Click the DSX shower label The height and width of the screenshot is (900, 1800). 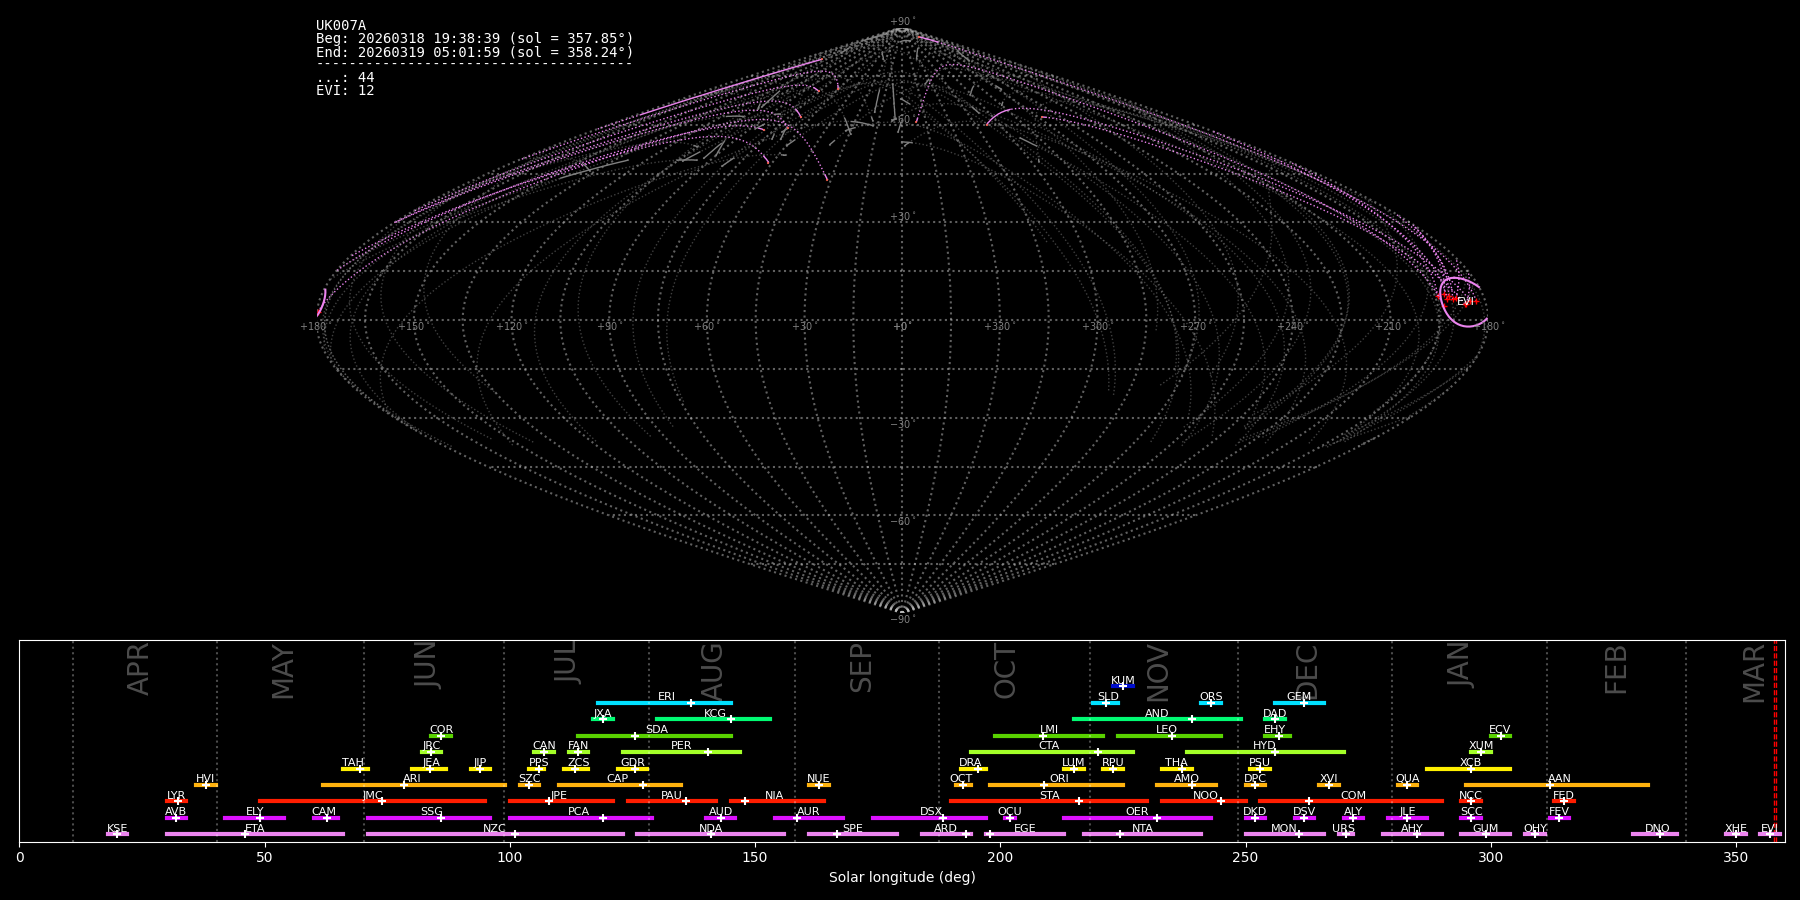(x=931, y=811)
